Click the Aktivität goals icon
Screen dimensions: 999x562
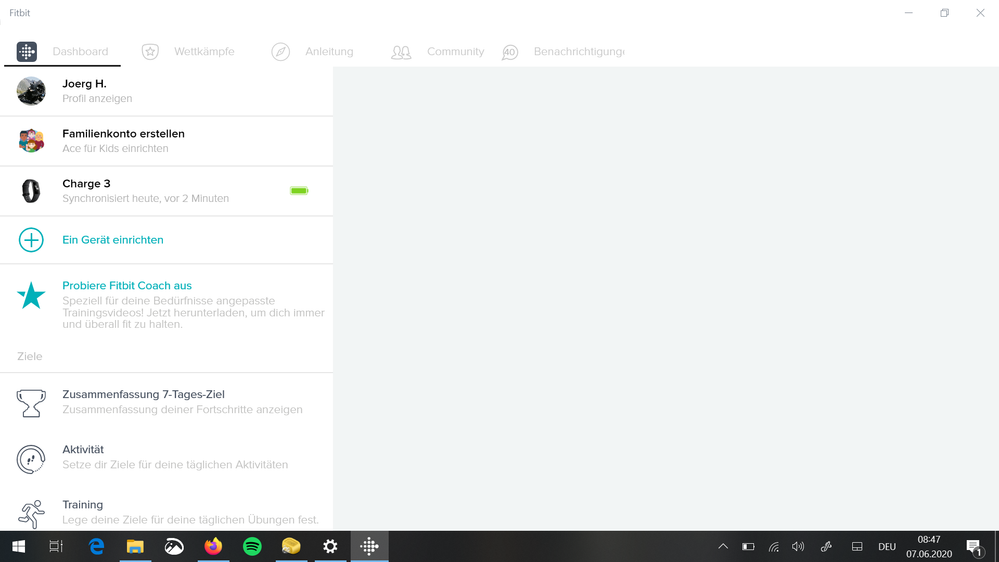(31, 458)
